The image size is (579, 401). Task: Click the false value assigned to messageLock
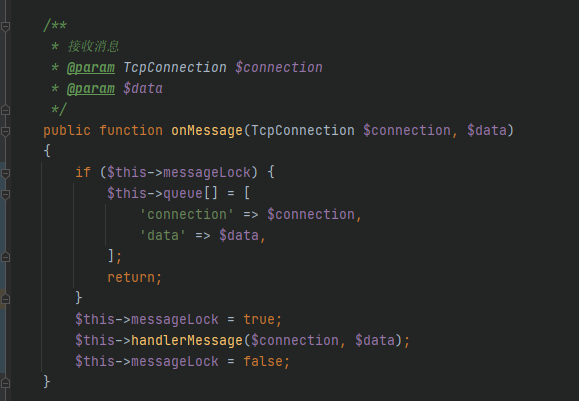(x=263, y=361)
